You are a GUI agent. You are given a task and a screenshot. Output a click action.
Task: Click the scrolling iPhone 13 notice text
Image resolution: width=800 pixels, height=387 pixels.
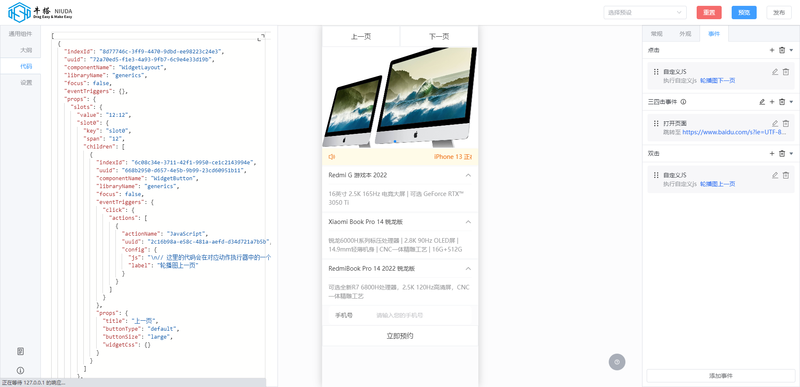(453, 157)
